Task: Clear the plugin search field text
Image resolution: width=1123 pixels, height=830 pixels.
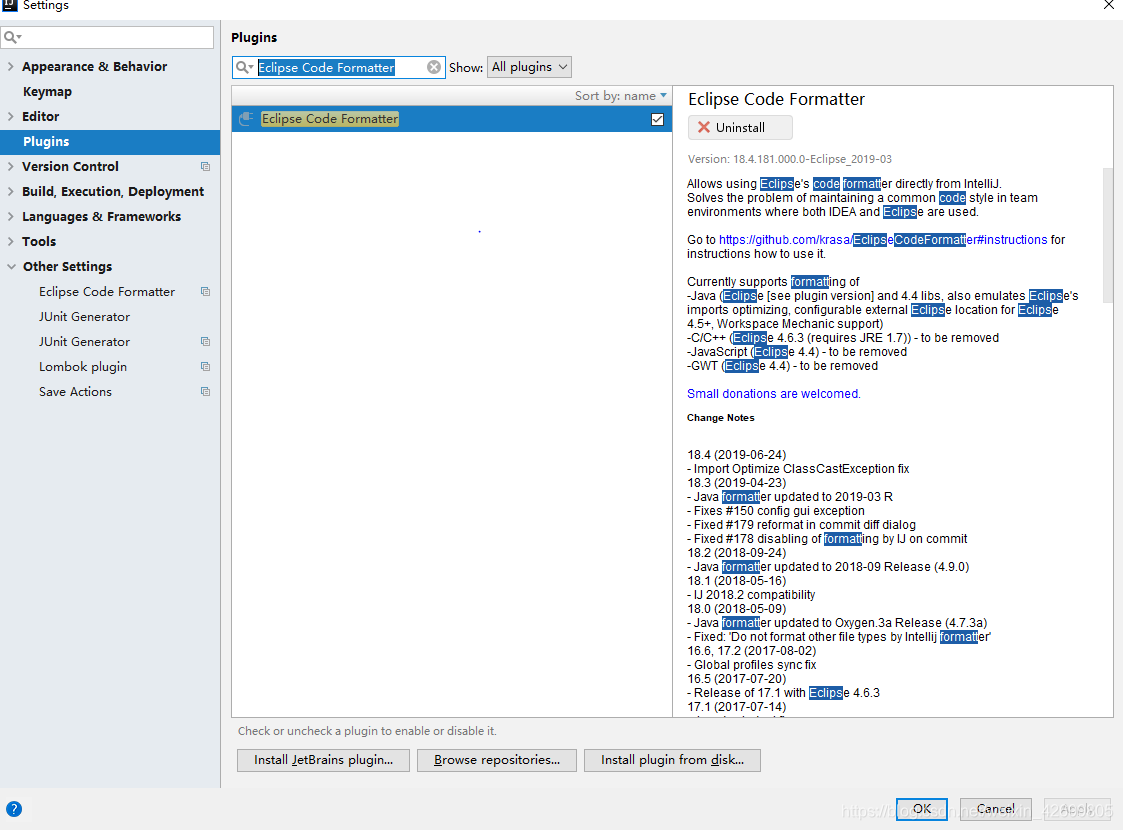Action: [x=434, y=67]
